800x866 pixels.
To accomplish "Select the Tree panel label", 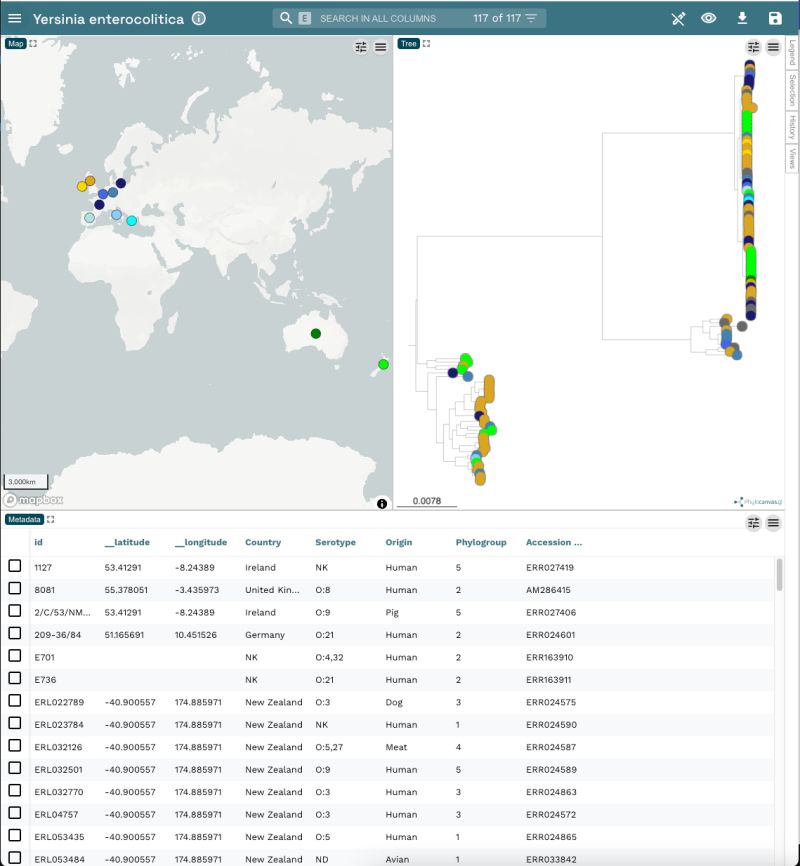I will 409,44.
